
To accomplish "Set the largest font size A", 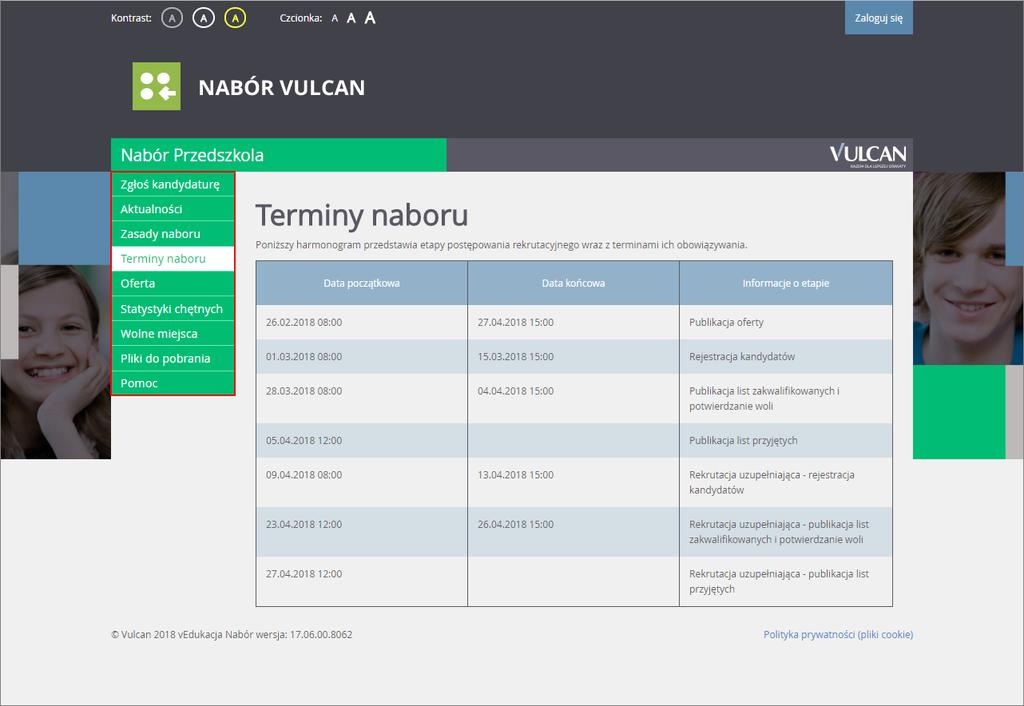I will tap(370, 18).
